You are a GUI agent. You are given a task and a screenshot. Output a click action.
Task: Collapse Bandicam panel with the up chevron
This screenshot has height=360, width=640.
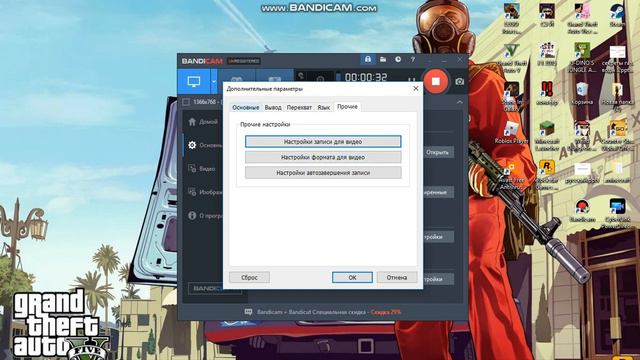pyautogui.click(x=460, y=102)
